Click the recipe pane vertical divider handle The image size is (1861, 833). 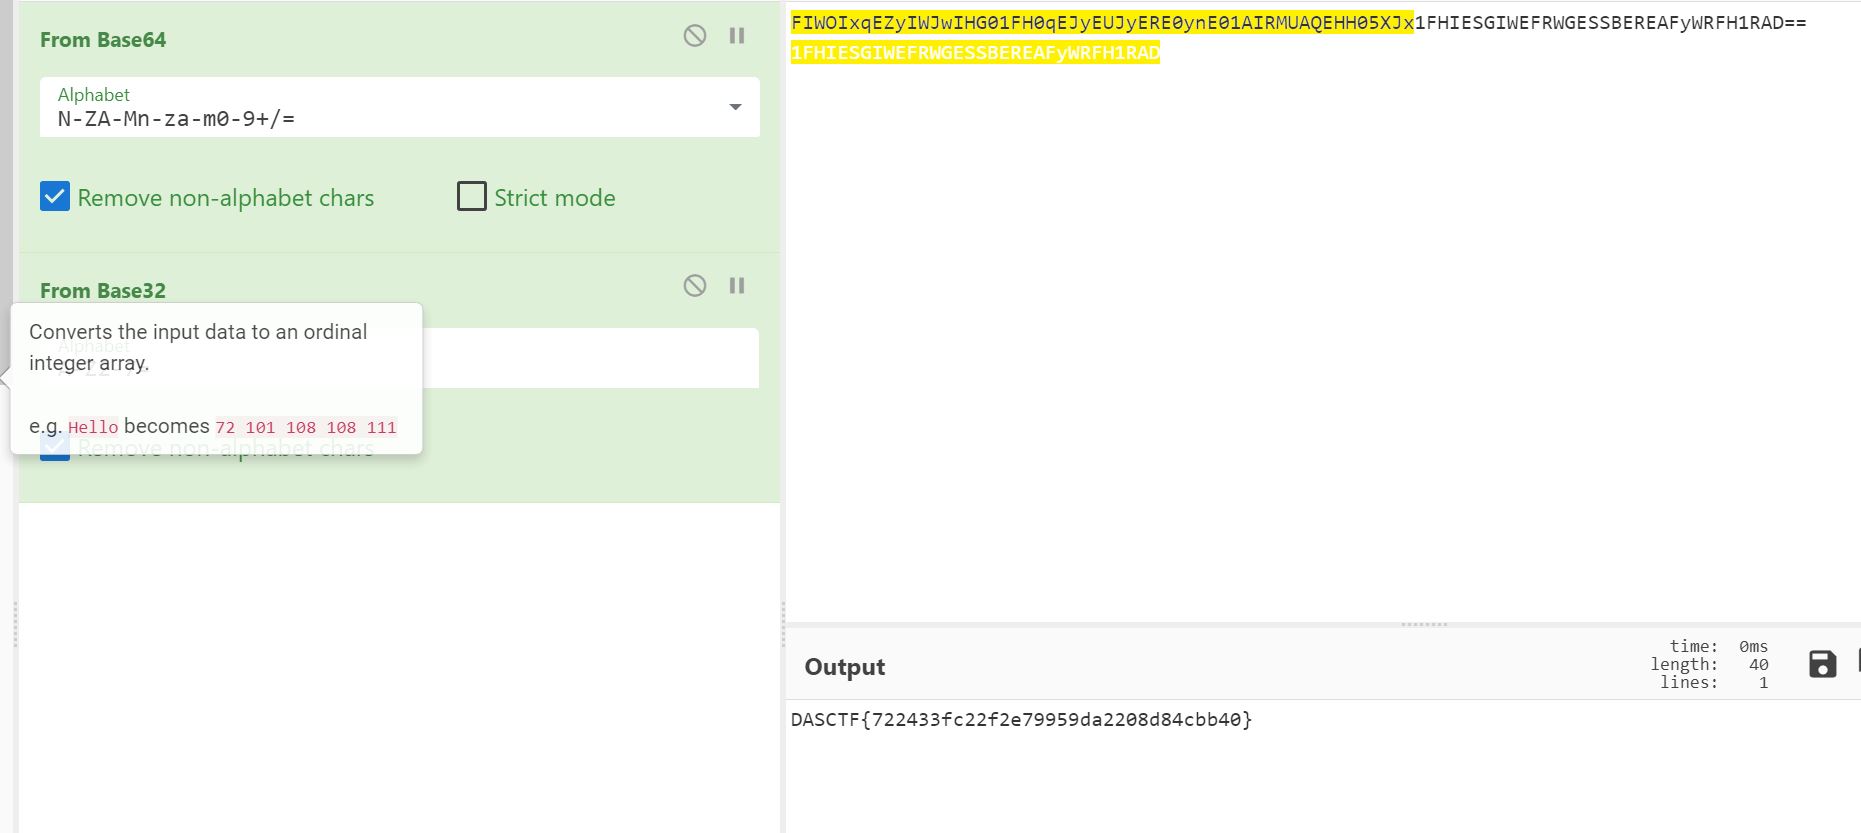[783, 625]
